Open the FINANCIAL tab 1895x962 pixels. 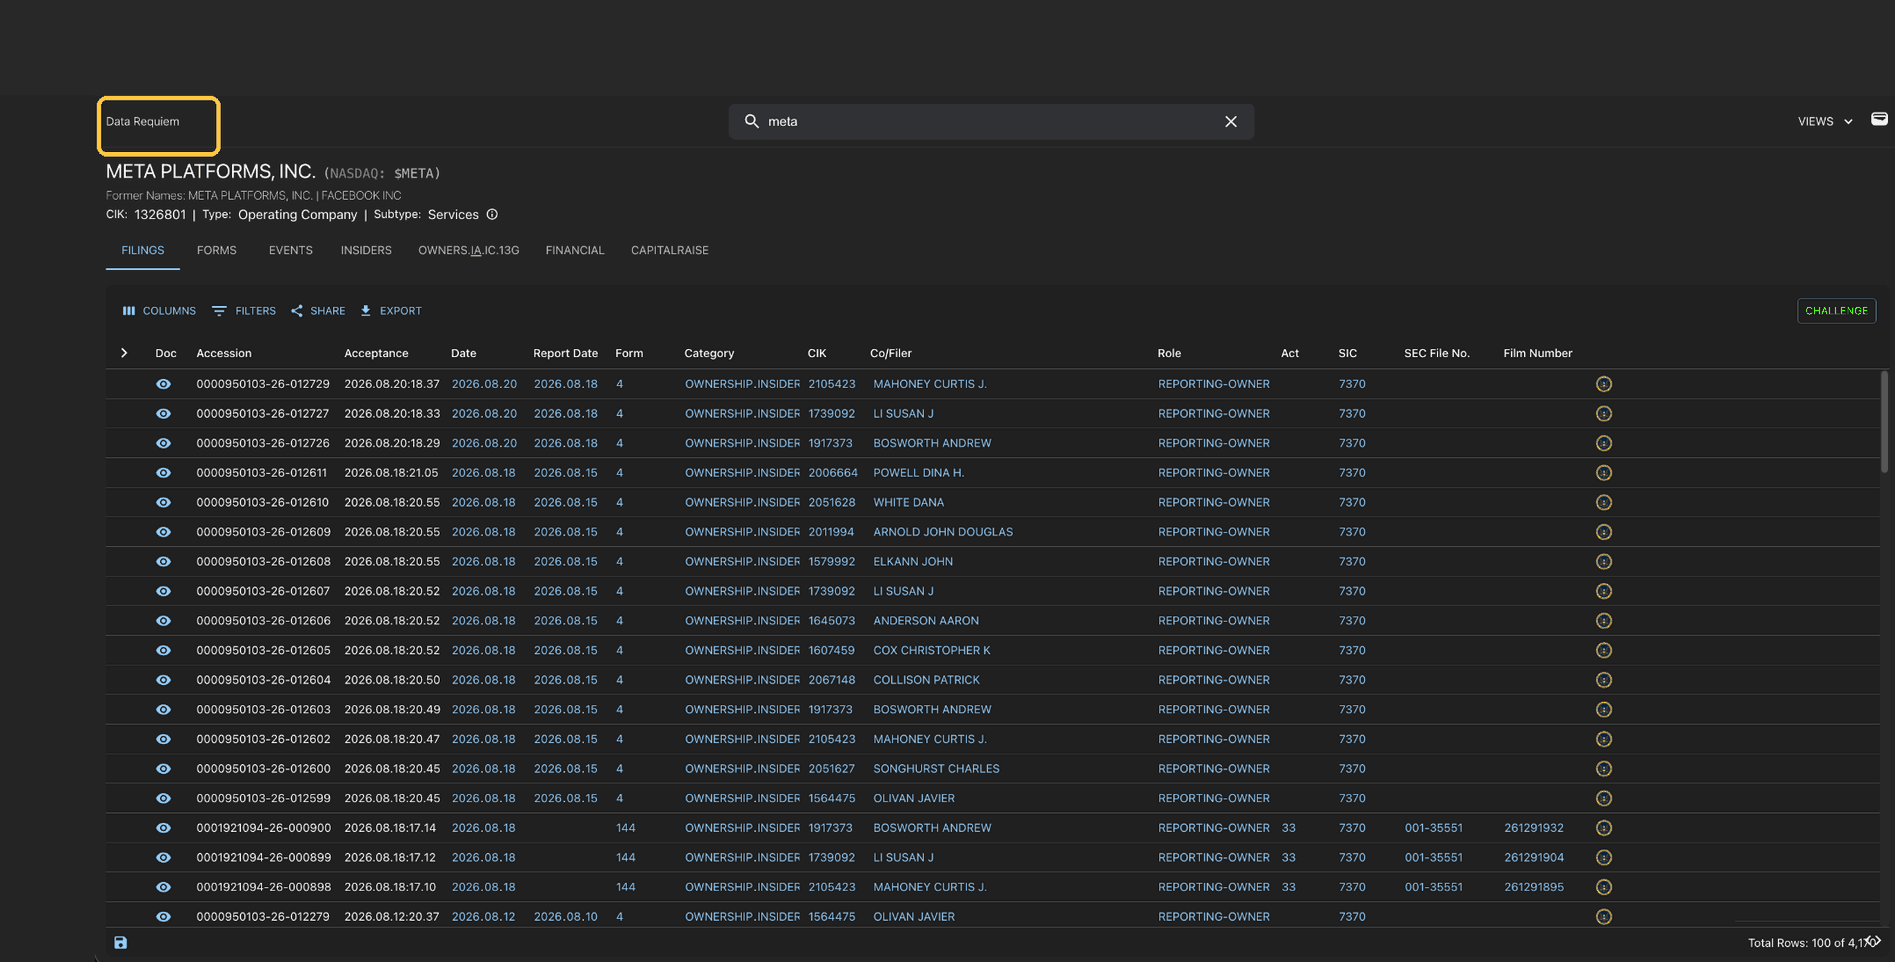[575, 250]
